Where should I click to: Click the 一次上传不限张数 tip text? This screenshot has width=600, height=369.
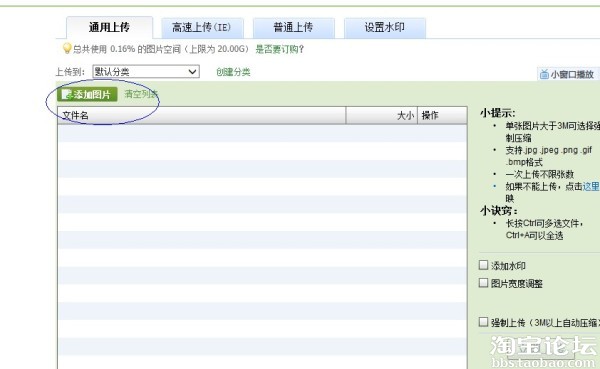(x=540, y=175)
